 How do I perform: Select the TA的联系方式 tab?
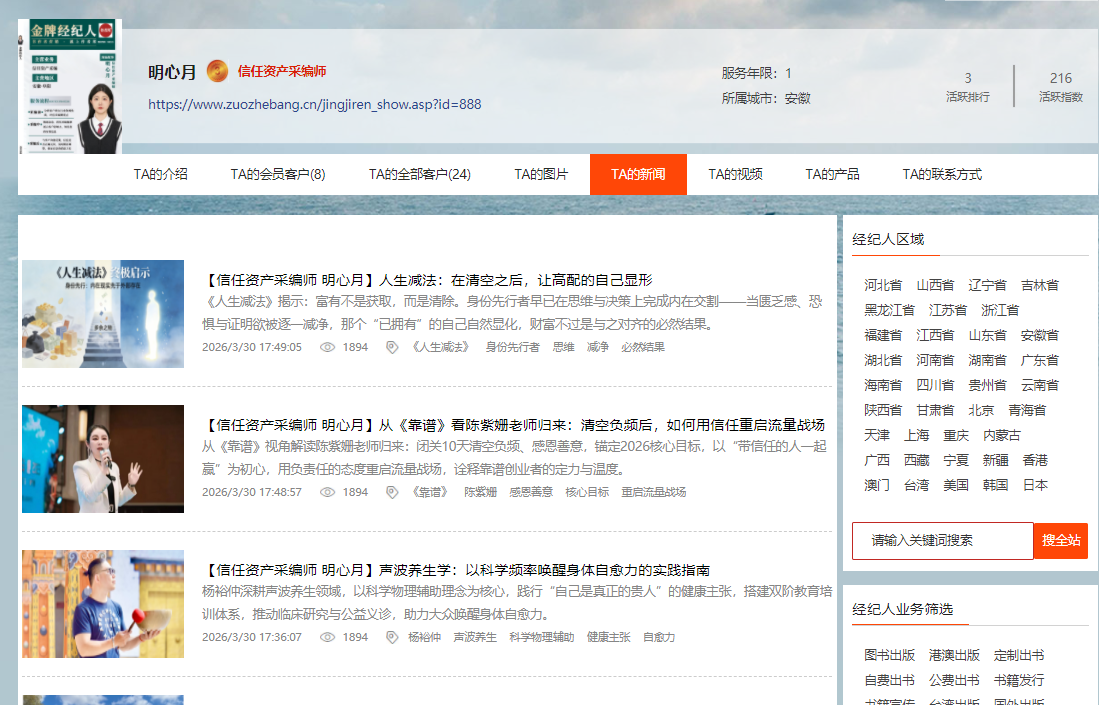pos(941,174)
